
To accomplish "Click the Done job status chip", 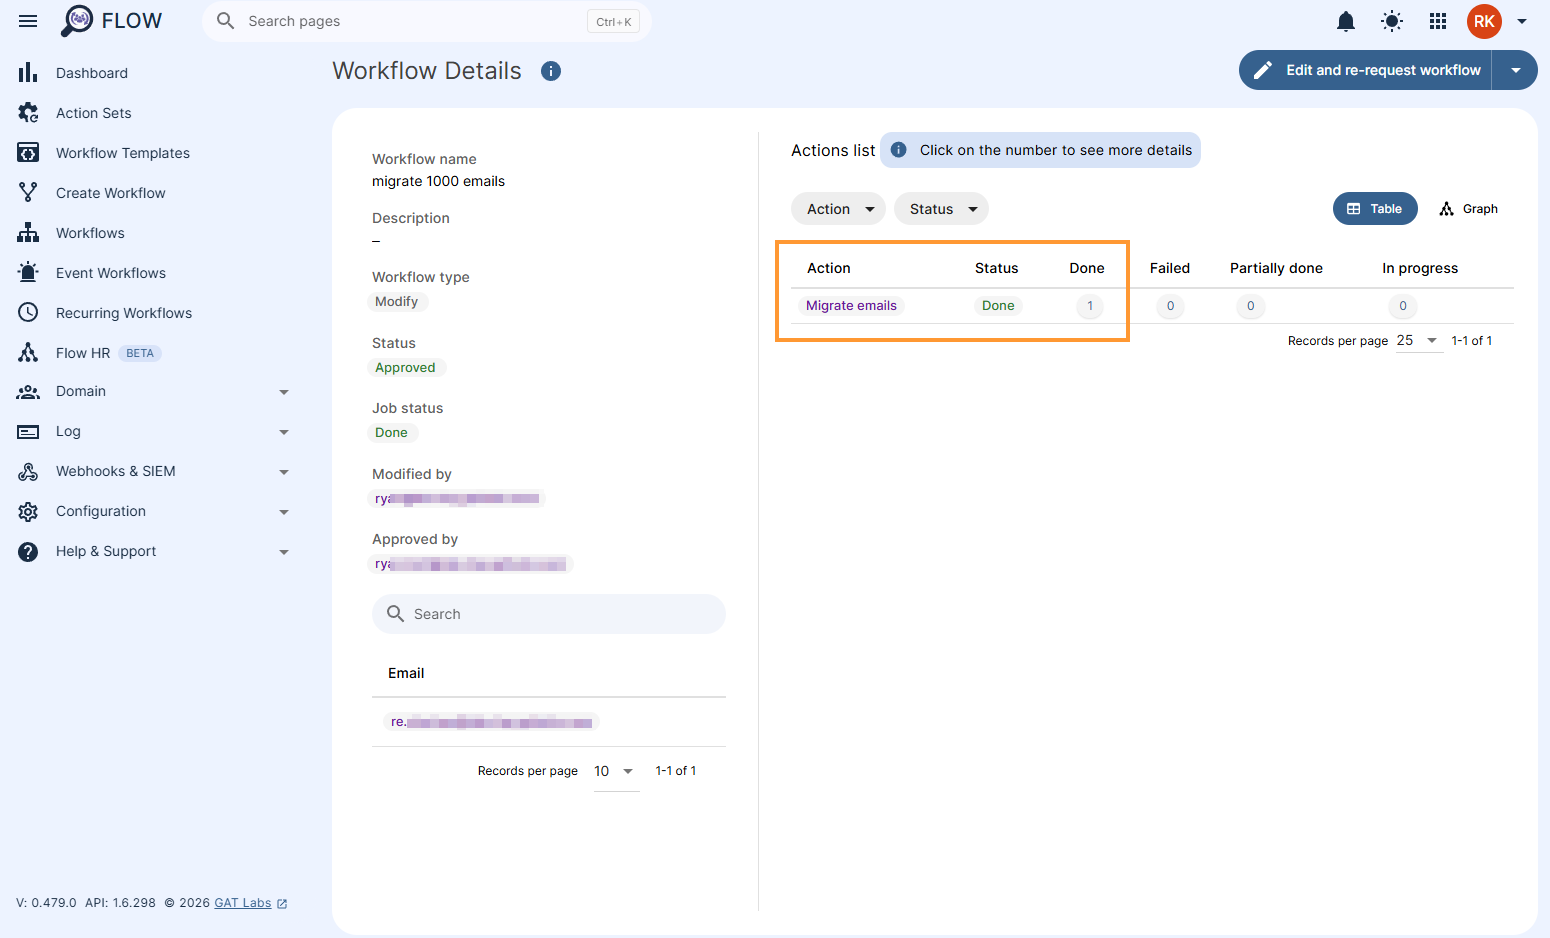I will point(391,433).
